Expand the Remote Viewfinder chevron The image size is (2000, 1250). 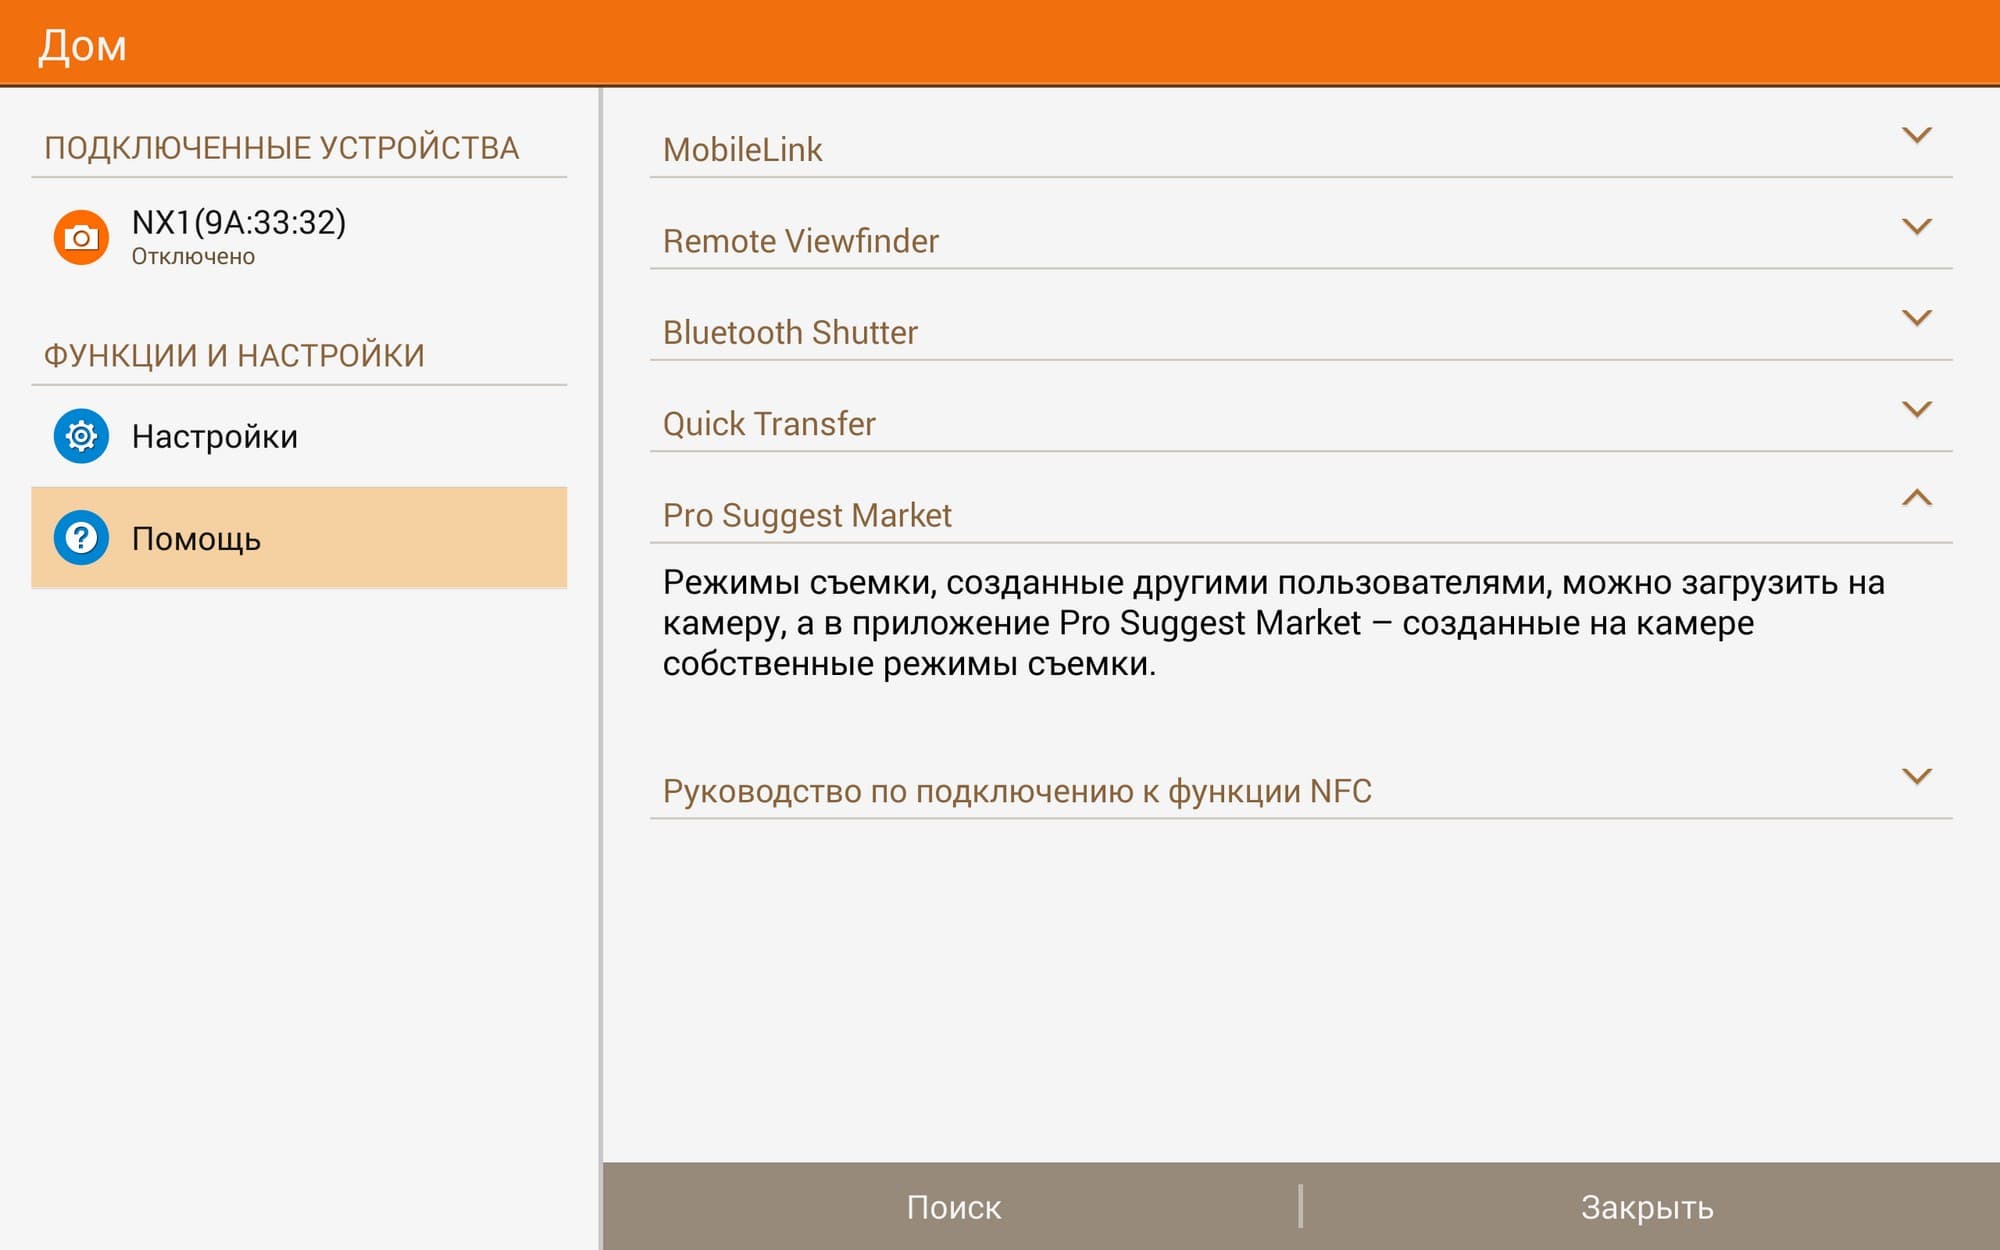click(1916, 227)
